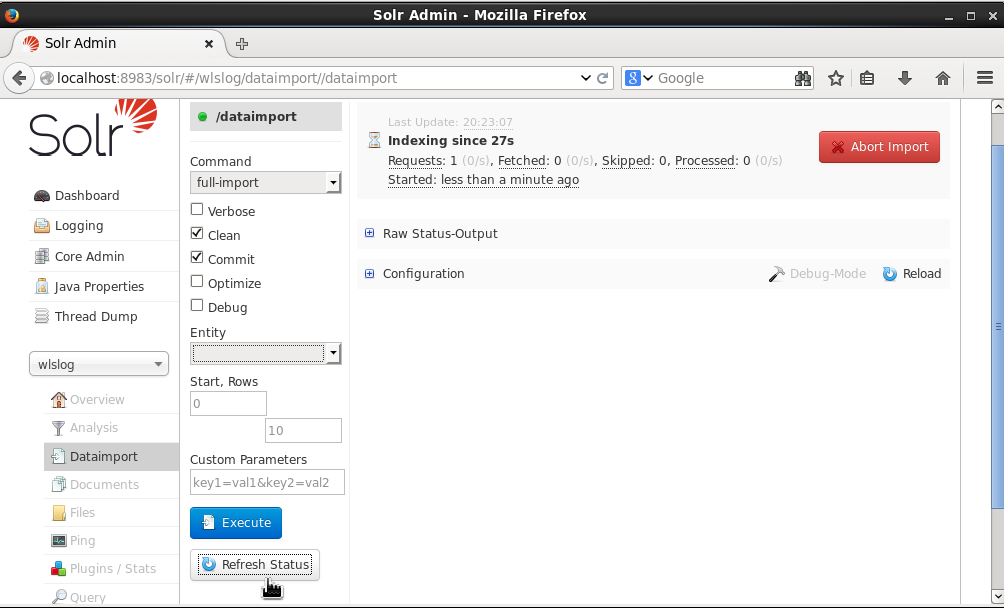Open the Documents page

pos(104,484)
